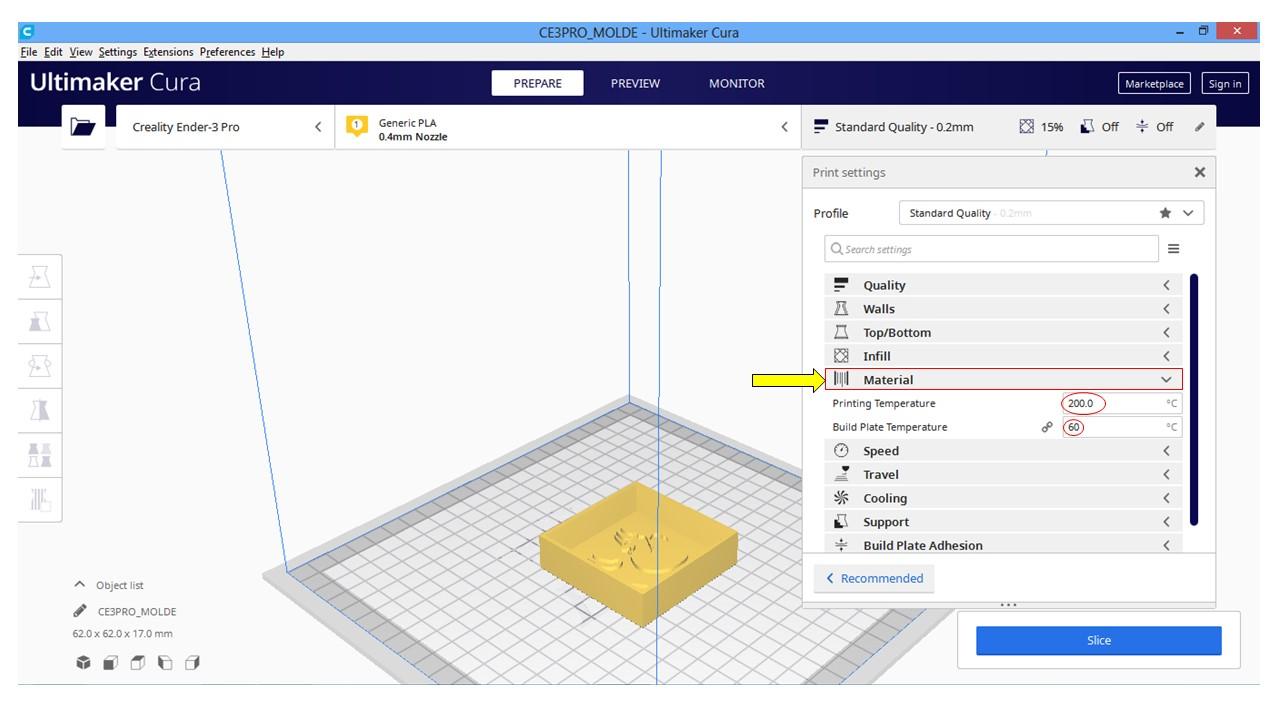The width and height of the screenshot is (1280, 720).
Task: Expand the Infill settings chevron
Action: click(1166, 356)
